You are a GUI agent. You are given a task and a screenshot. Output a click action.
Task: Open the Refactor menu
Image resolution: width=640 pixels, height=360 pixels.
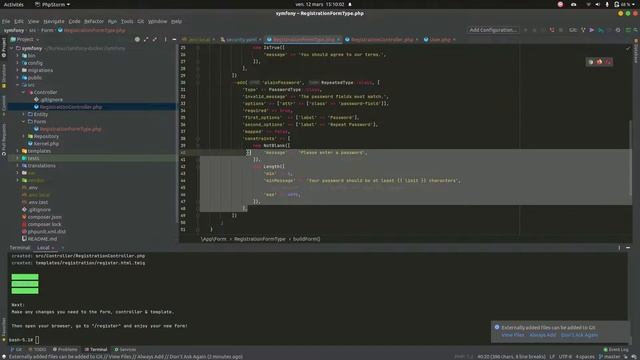coord(94,21)
